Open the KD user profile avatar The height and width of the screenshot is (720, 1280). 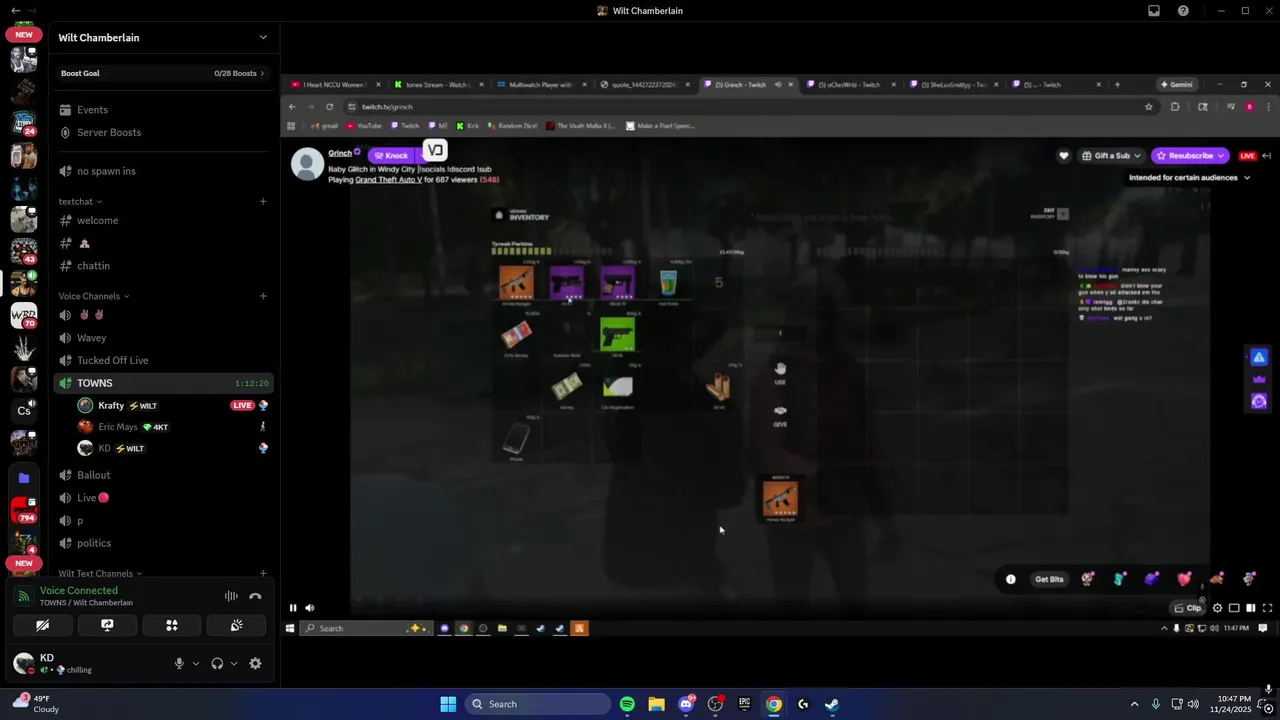pos(24,663)
